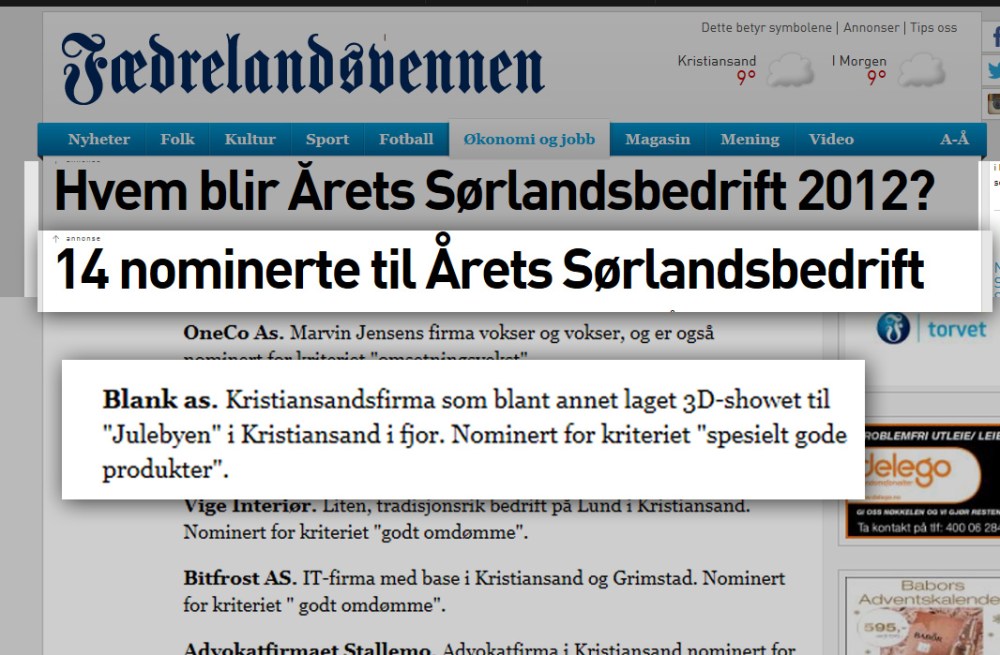The width and height of the screenshot is (1000, 655).
Task: Click the Torvet round F logo
Action: [893, 328]
